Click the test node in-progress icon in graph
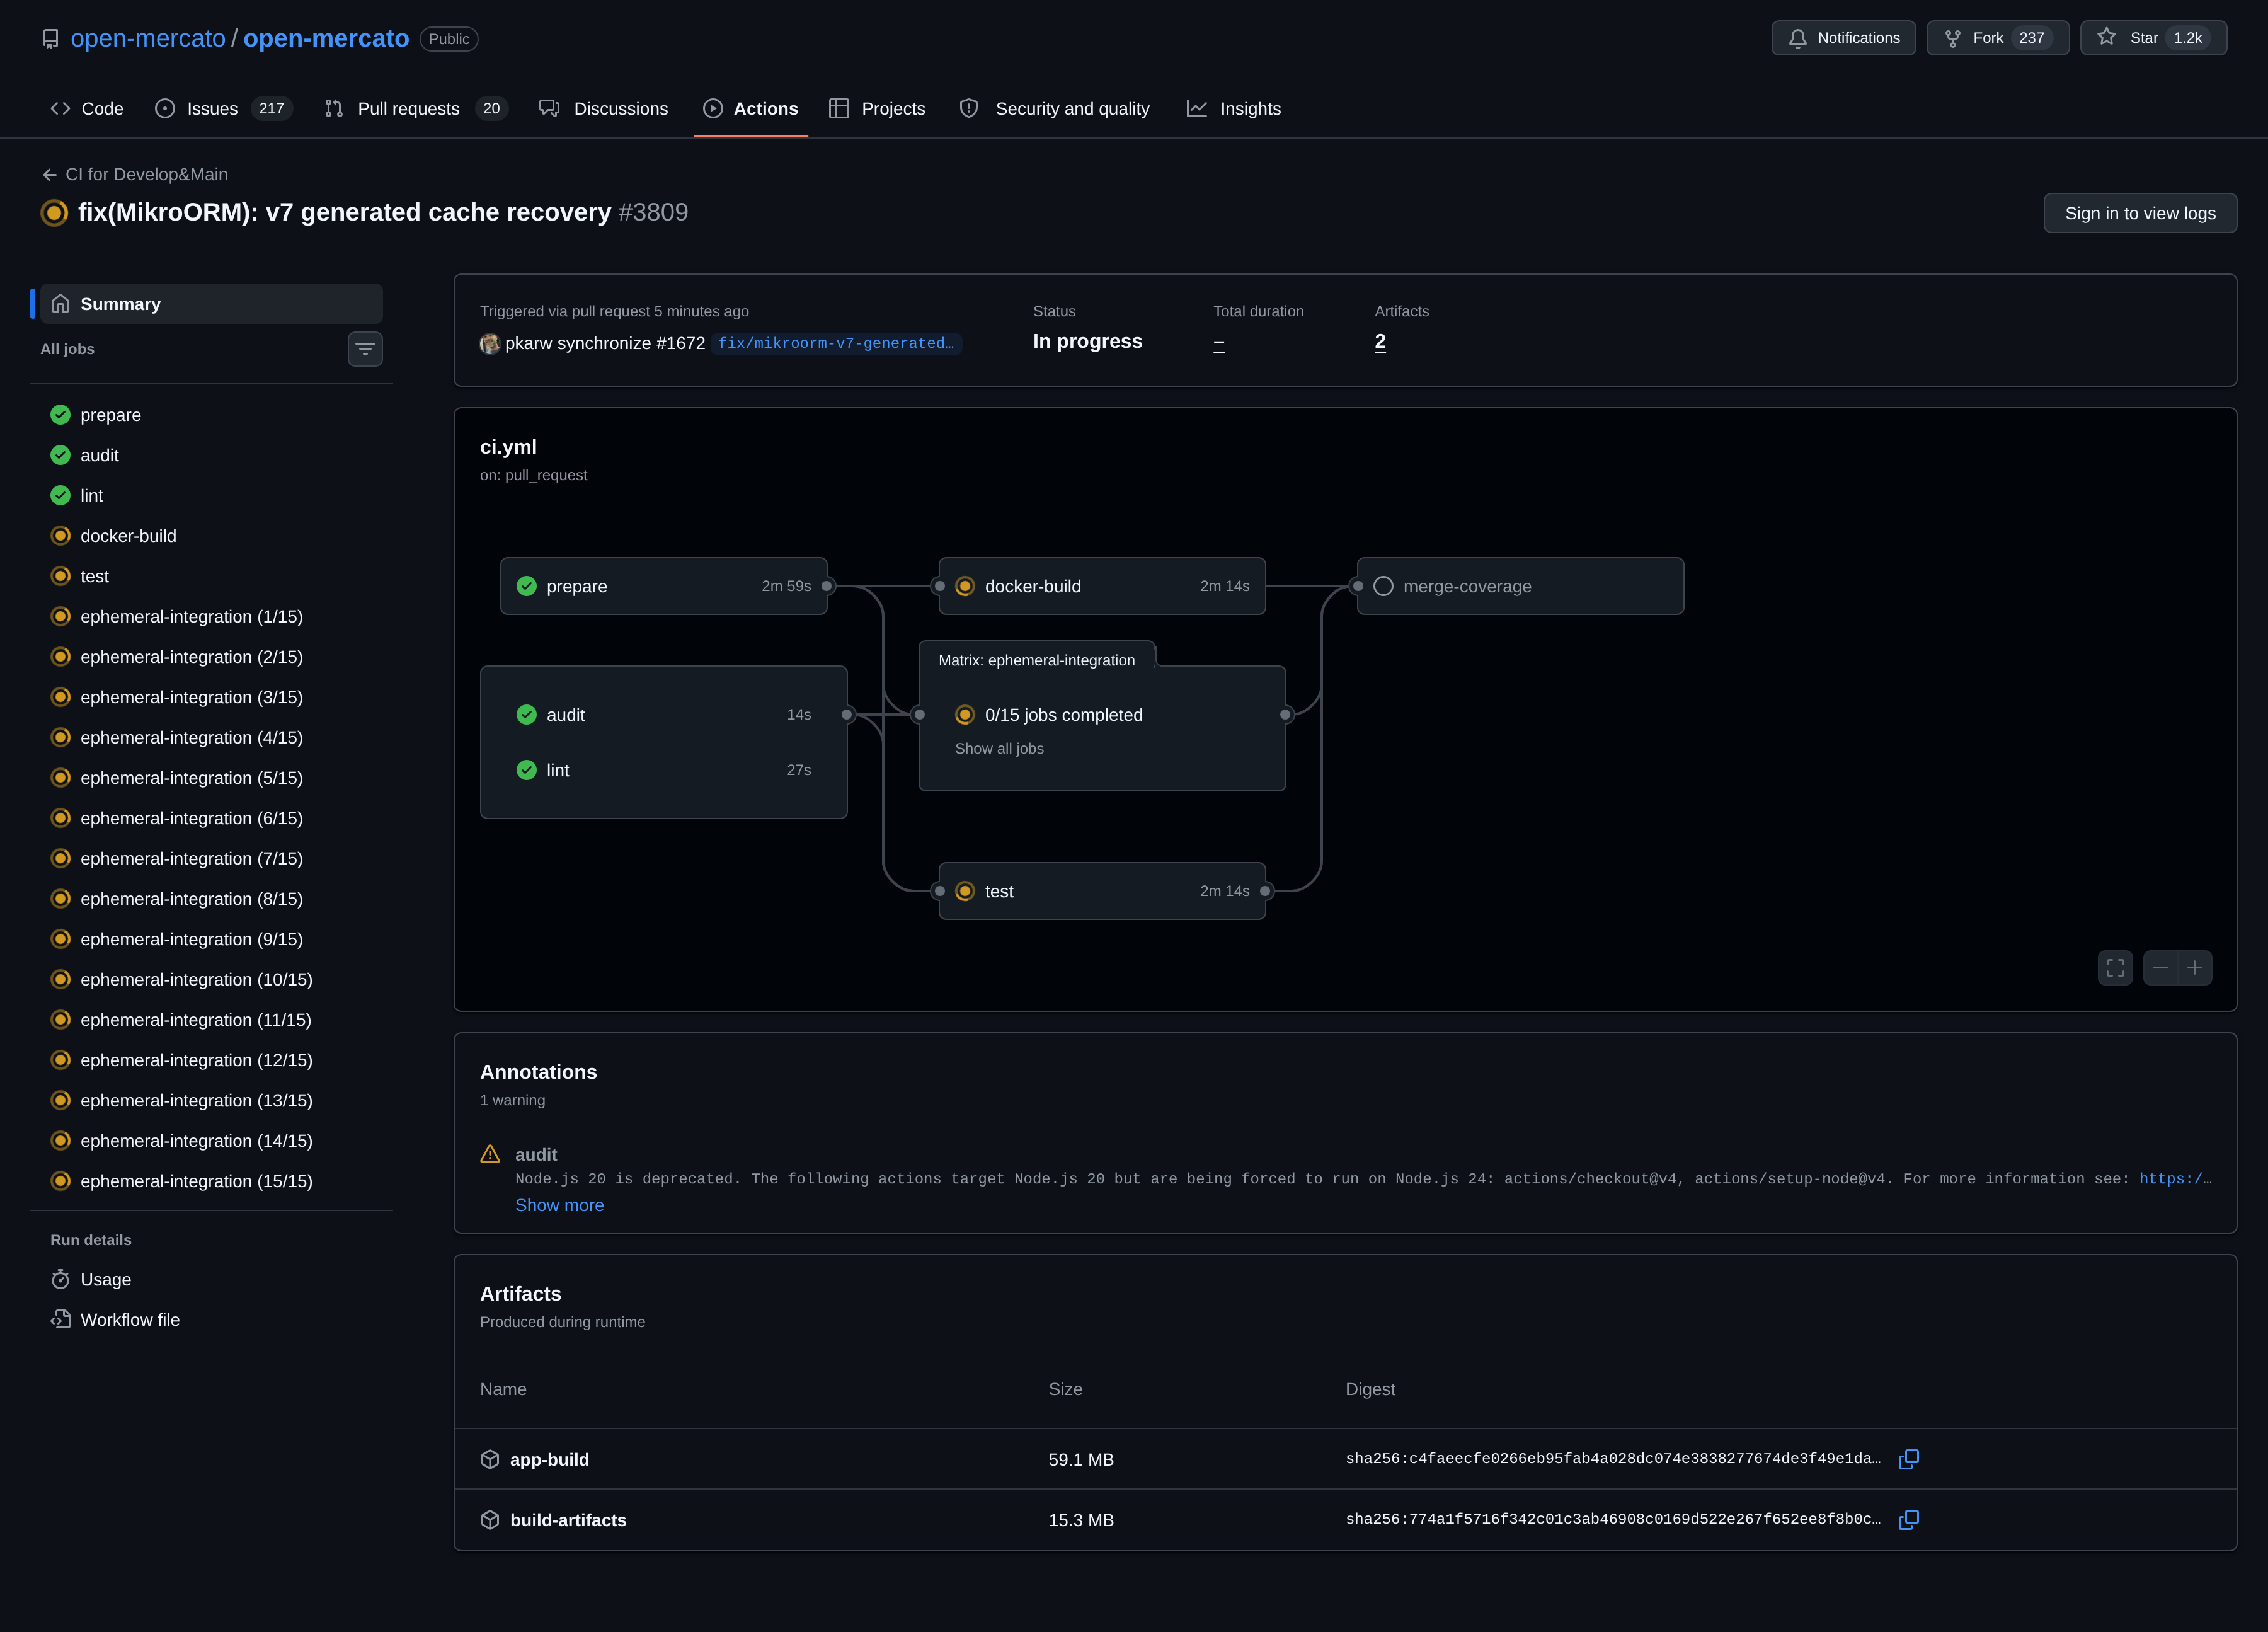The width and height of the screenshot is (2268, 1632). pyautogui.click(x=965, y=891)
